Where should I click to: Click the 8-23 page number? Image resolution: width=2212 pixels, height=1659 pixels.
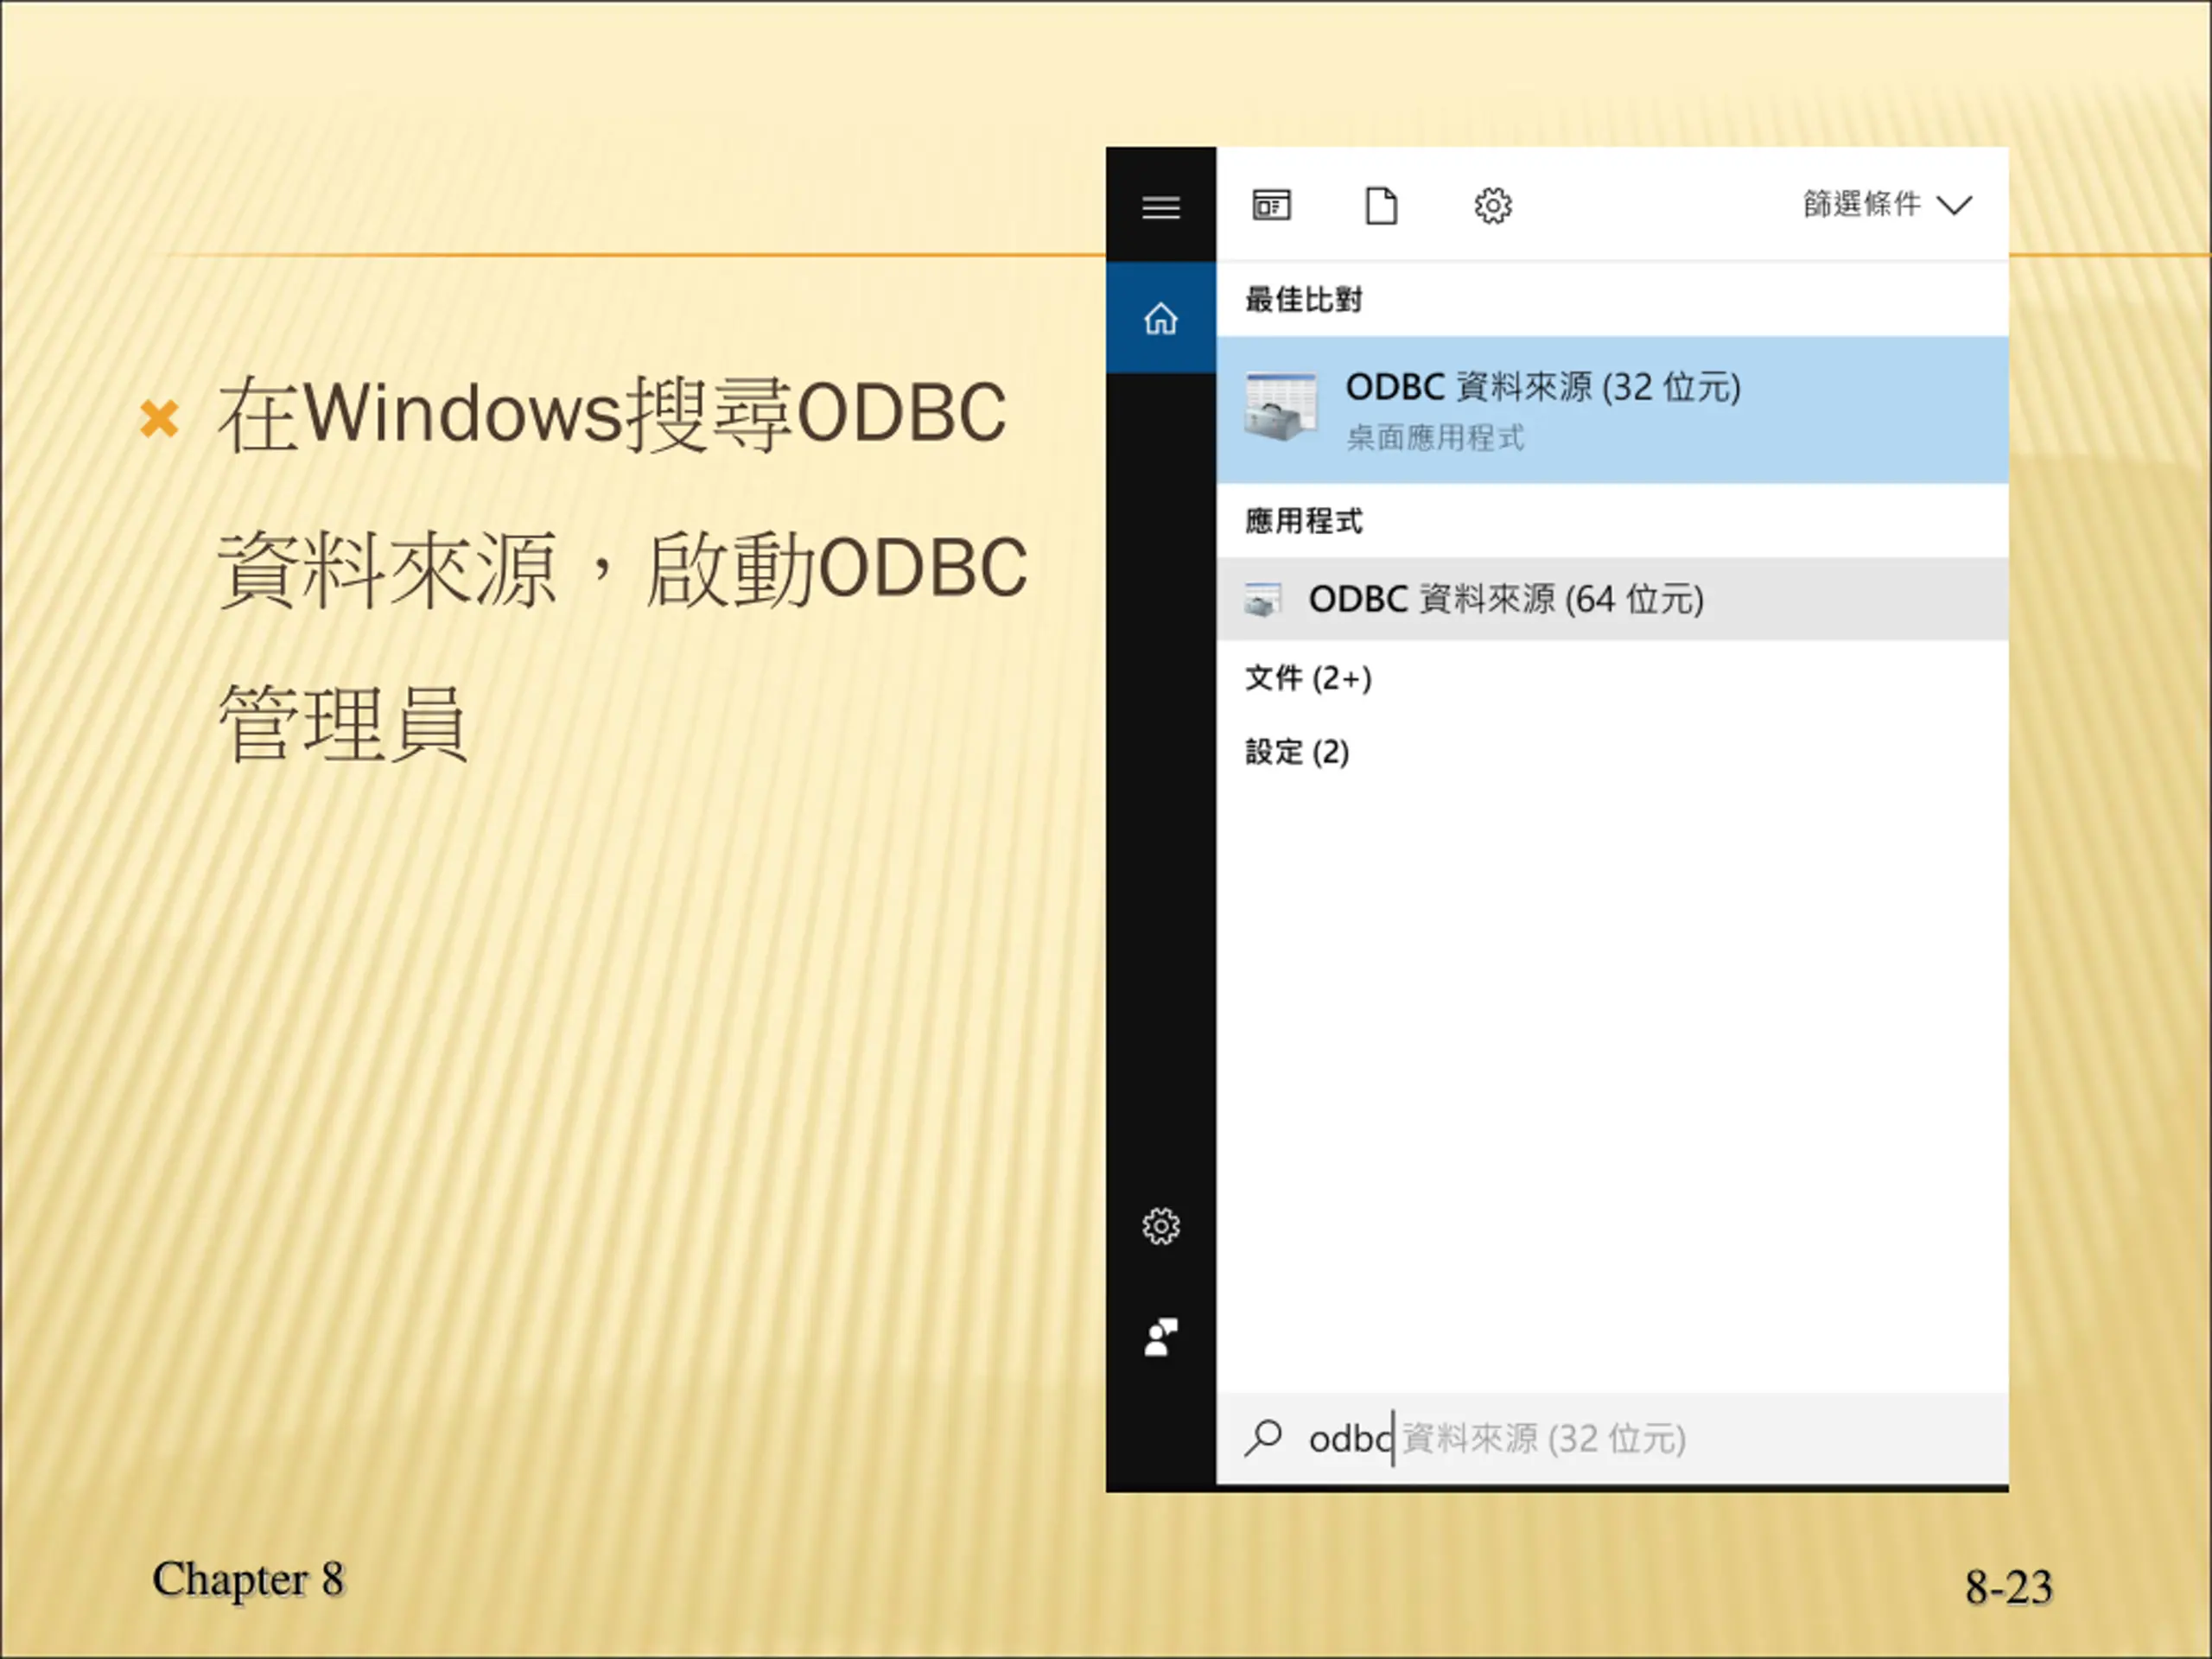2009,1586
